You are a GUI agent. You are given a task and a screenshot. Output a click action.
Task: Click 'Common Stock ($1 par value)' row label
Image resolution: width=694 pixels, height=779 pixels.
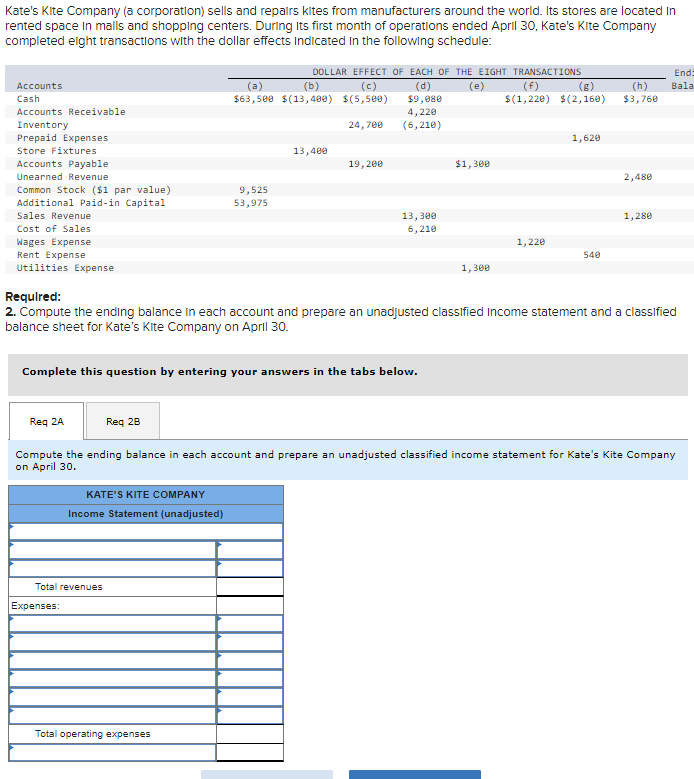[x=94, y=190]
